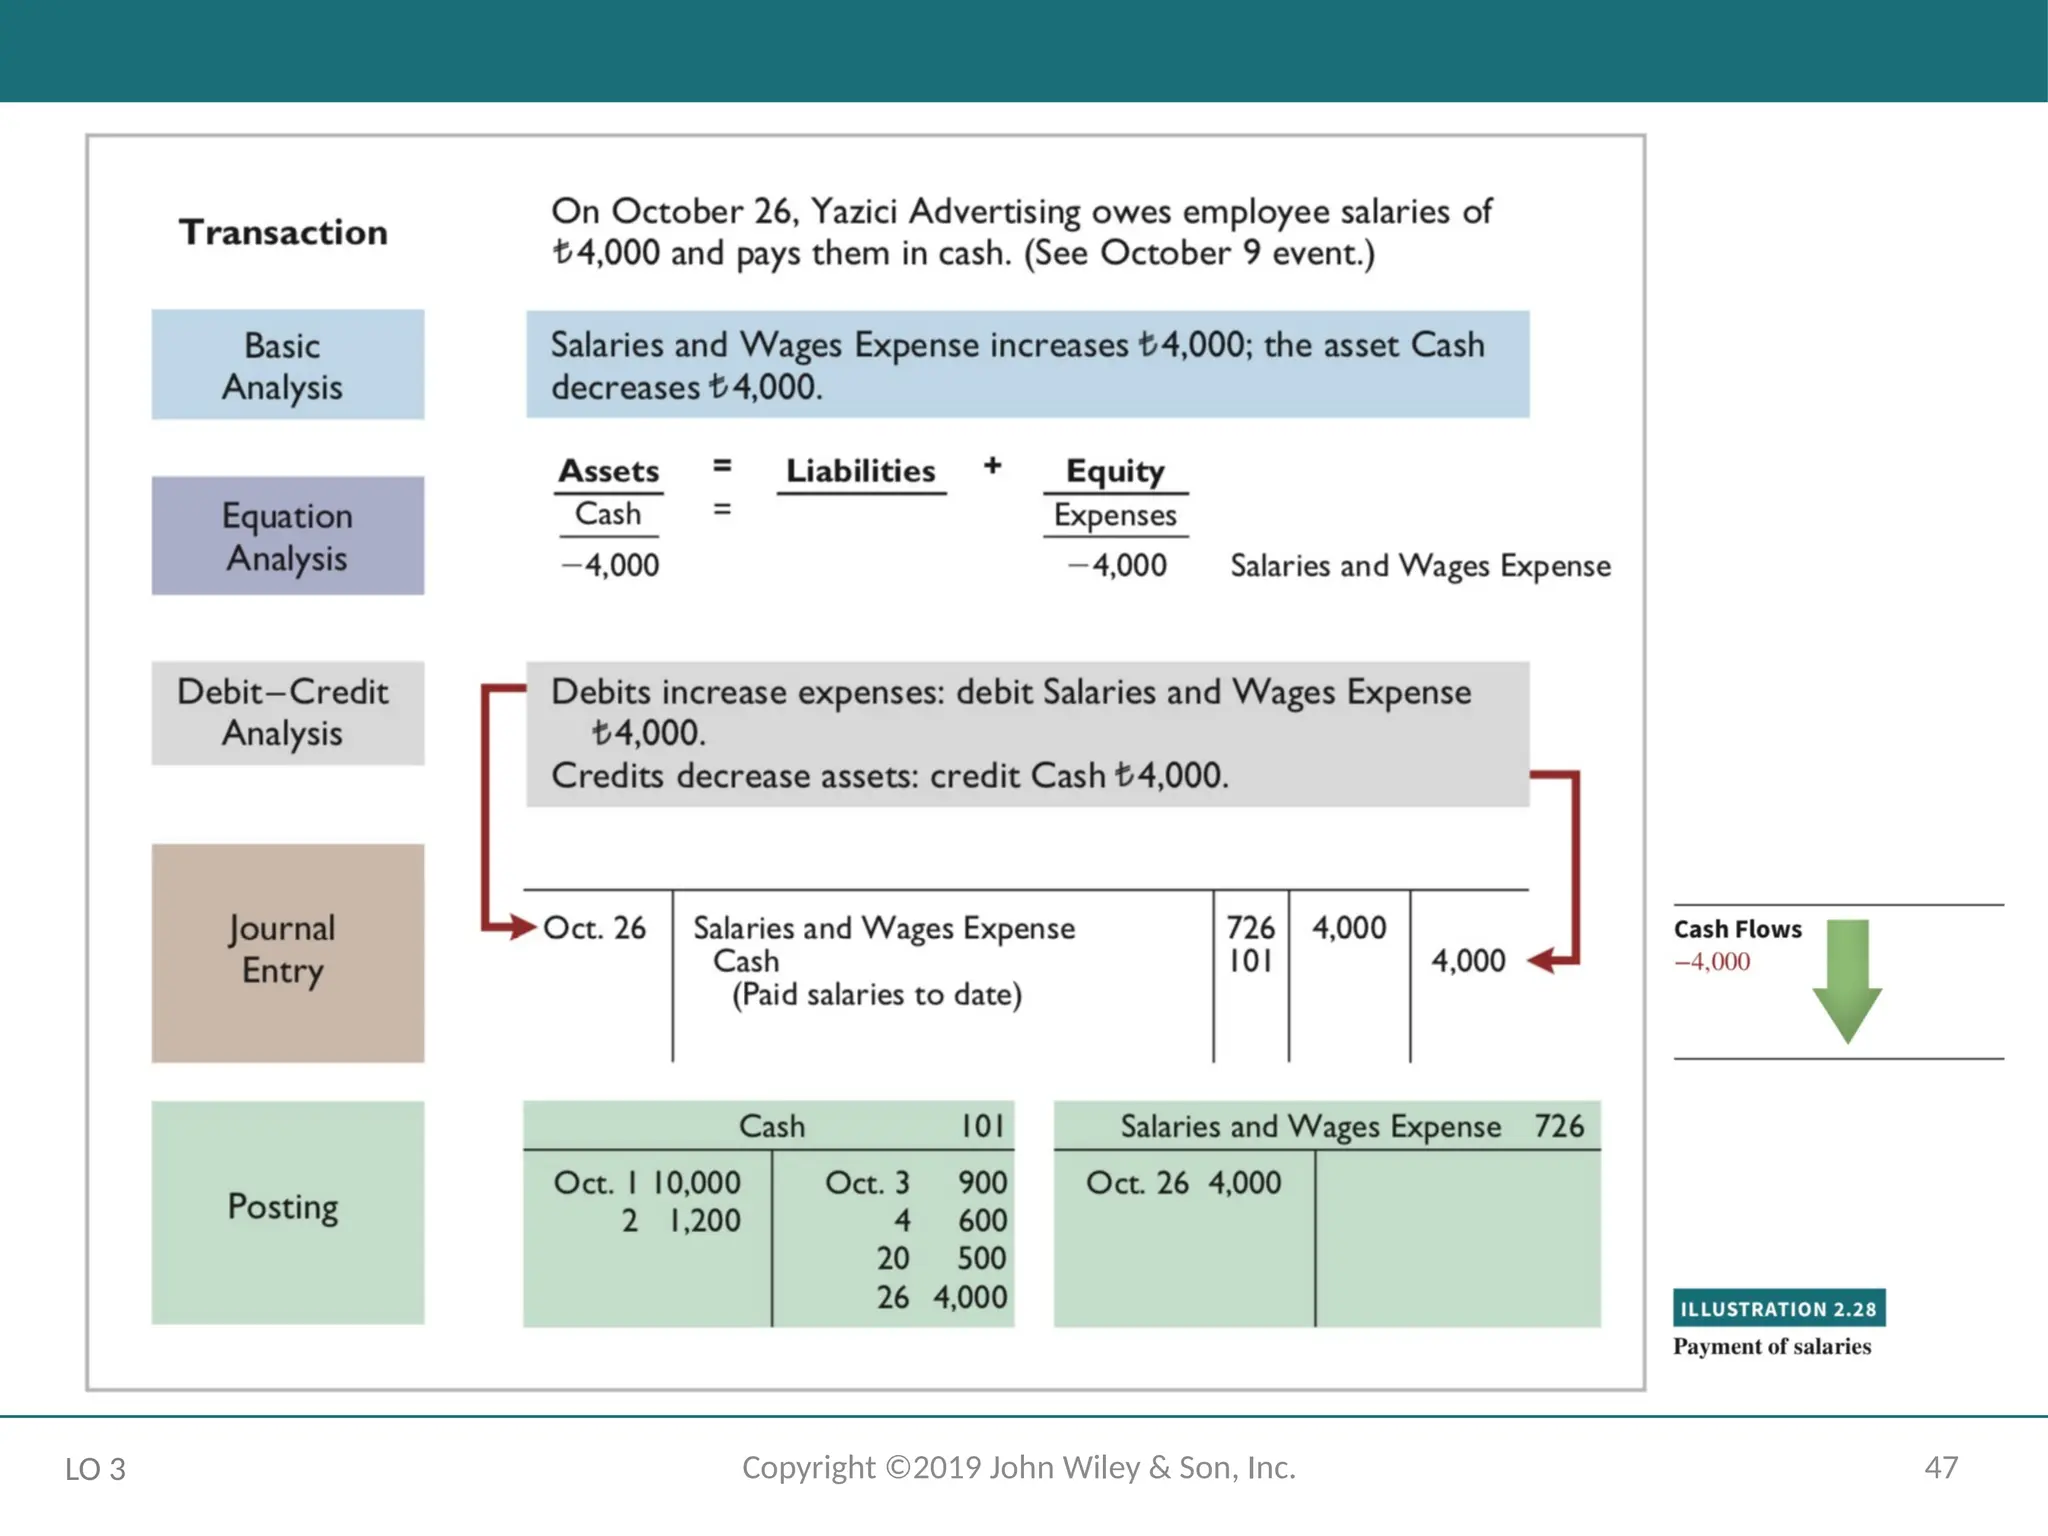Click the Equity column heading
The image size is (2048, 1536).
click(x=1115, y=471)
